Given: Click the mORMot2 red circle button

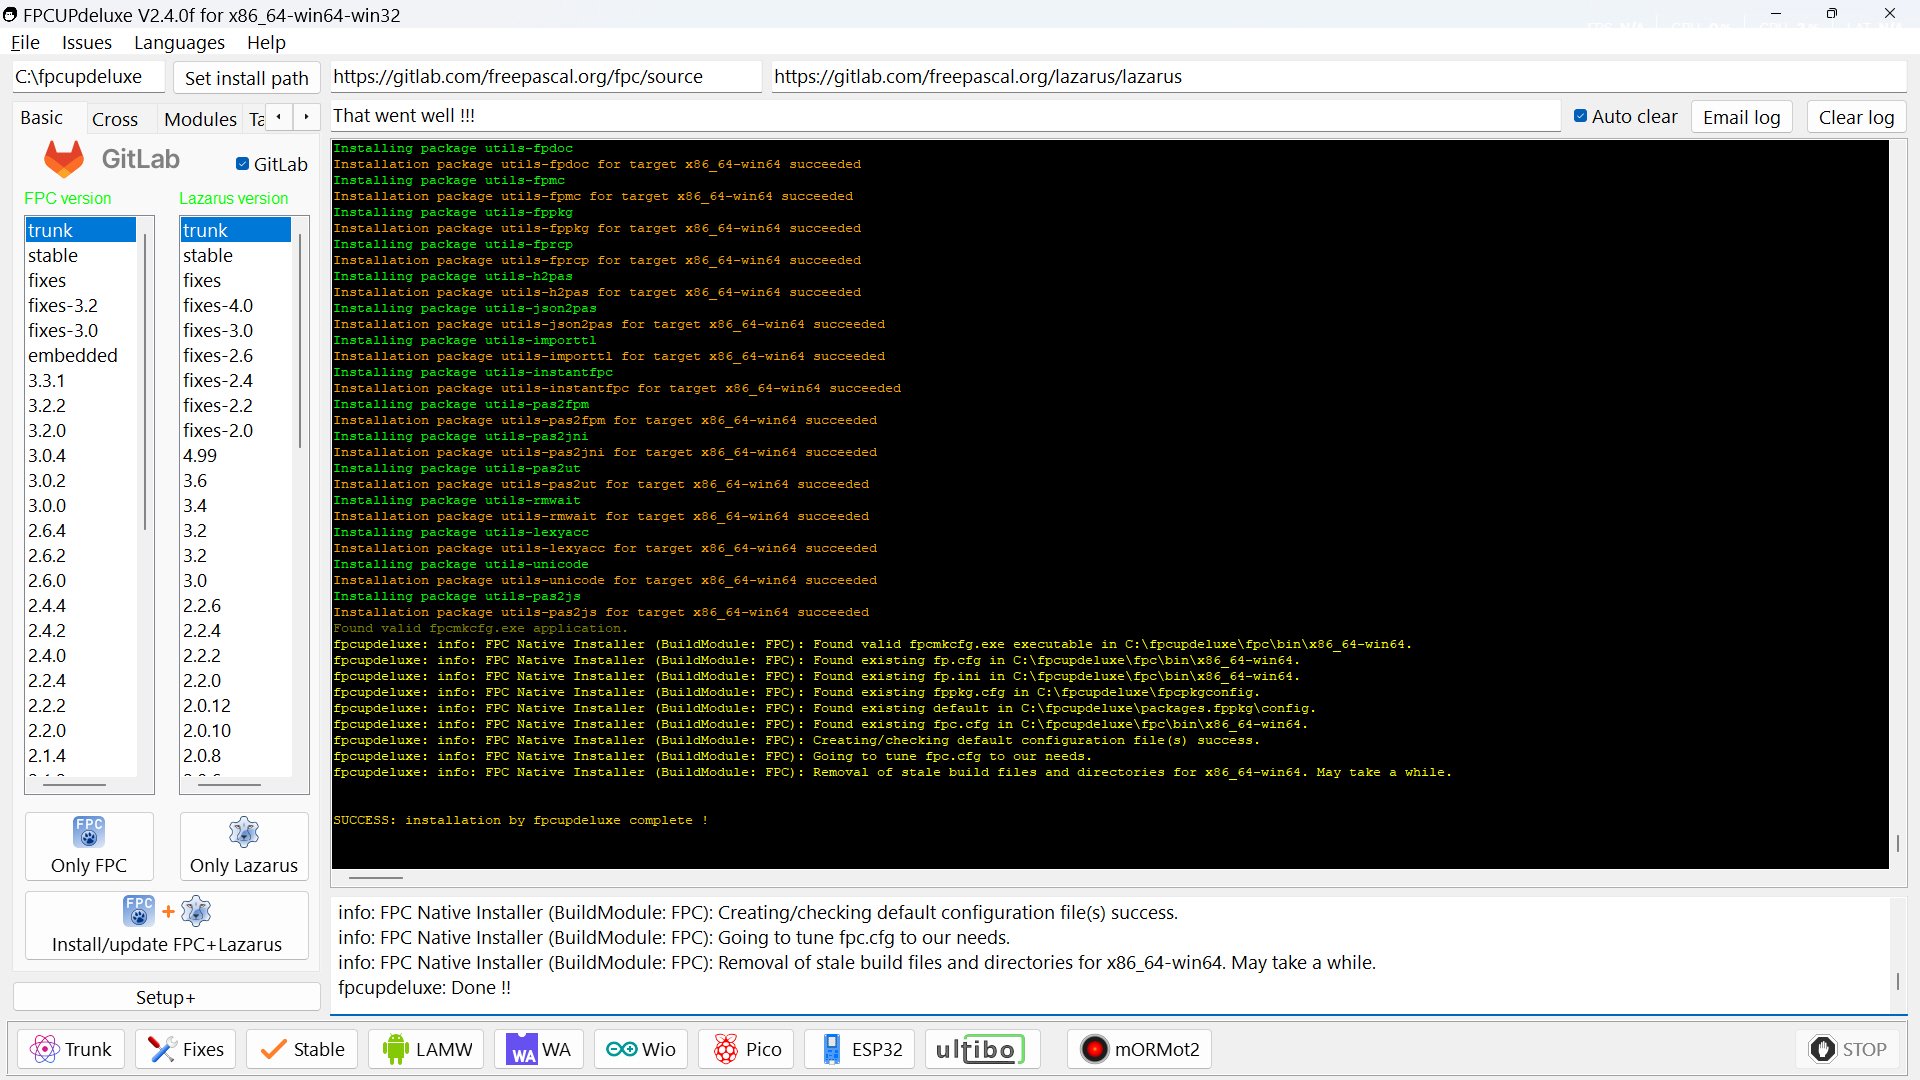Looking at the screenshot, I should tap(1138, 1049).
